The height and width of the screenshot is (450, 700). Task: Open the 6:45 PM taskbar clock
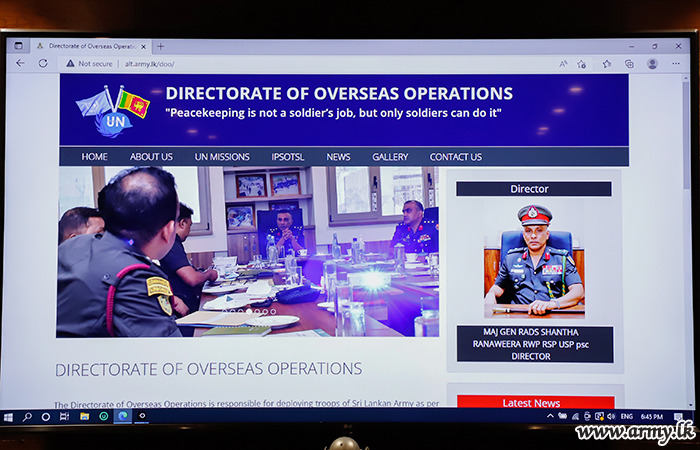(651, 417)
